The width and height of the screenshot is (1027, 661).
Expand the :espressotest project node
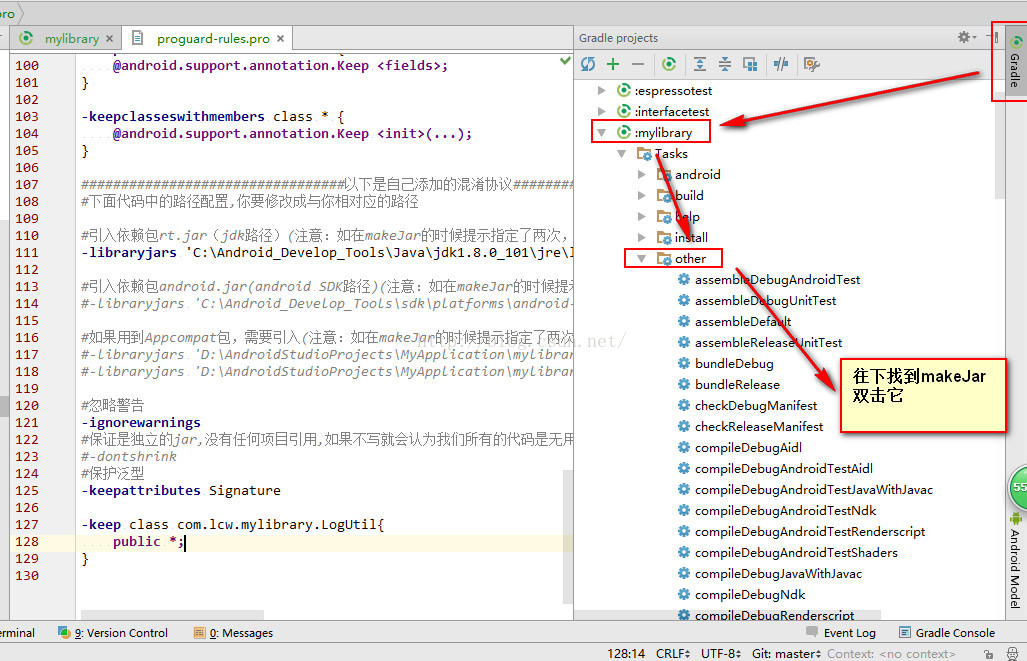[602, 90]
